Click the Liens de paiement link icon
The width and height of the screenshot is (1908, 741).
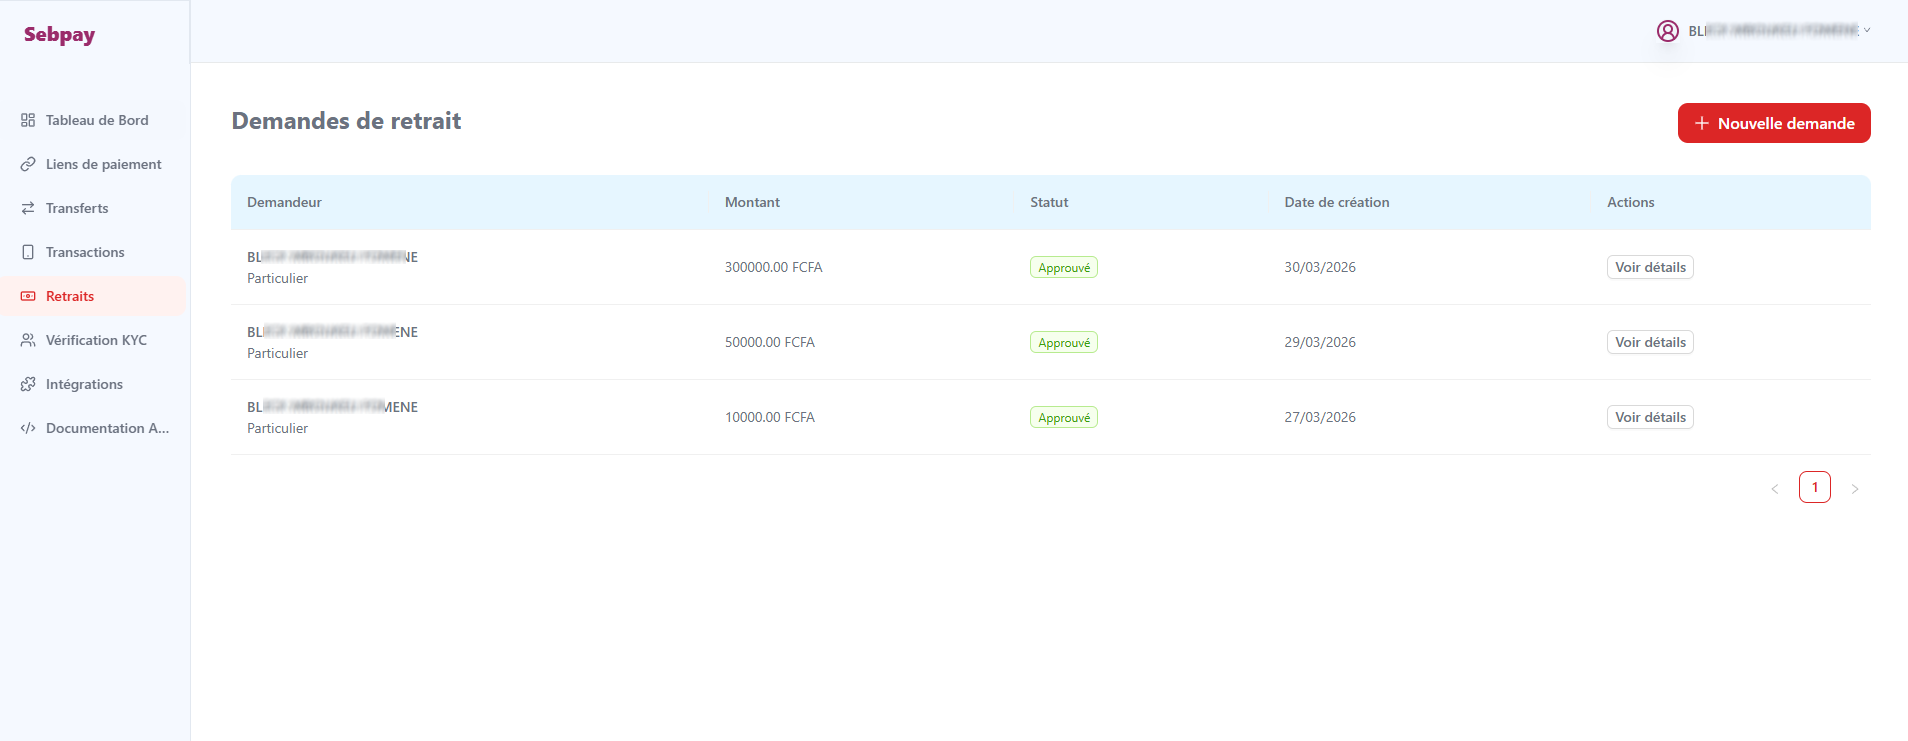tap(28, 164)
